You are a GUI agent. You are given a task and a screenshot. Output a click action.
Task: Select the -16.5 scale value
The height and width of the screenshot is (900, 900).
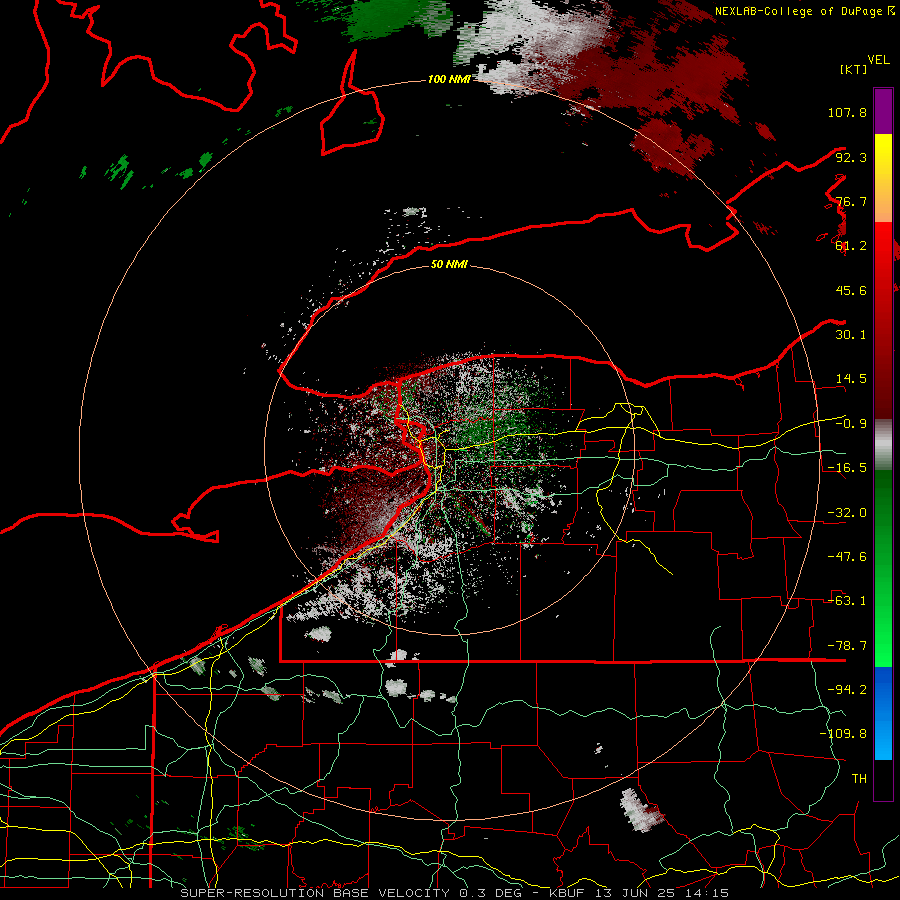point(847,468)
